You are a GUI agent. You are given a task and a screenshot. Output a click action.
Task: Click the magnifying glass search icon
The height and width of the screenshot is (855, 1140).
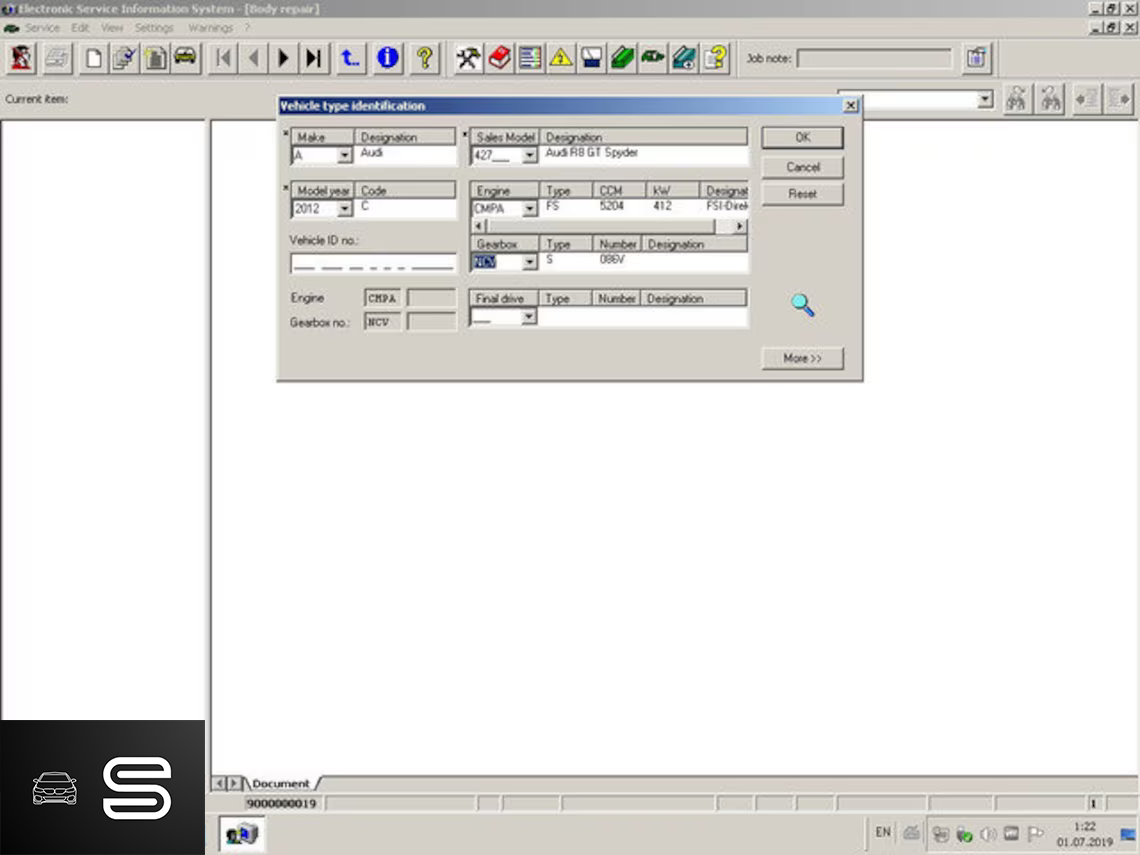click(803, 305)
